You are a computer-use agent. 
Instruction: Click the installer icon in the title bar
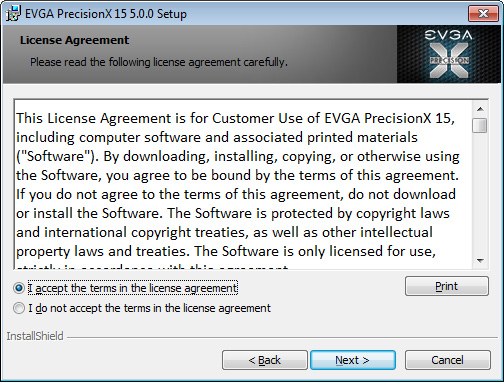tap(14, 13)
